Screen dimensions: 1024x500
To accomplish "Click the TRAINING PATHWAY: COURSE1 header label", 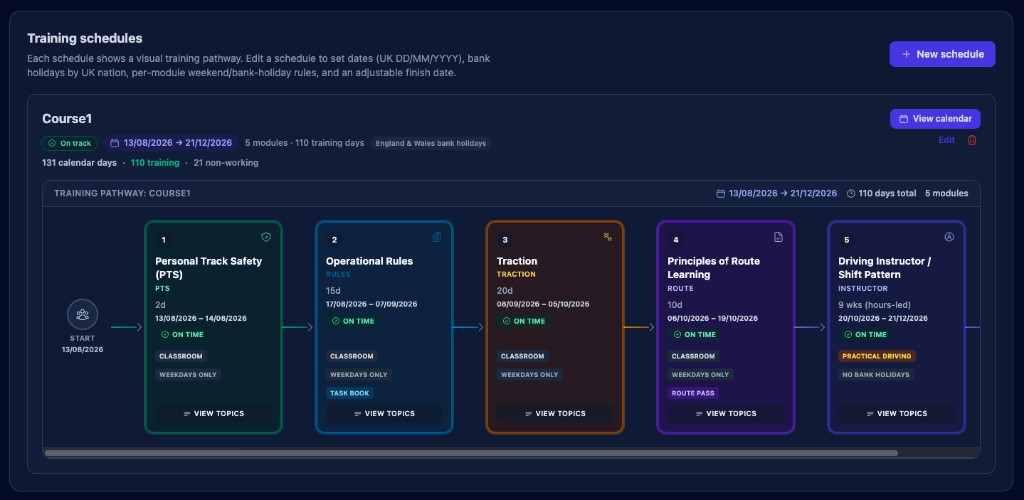I will click(122, 193).
